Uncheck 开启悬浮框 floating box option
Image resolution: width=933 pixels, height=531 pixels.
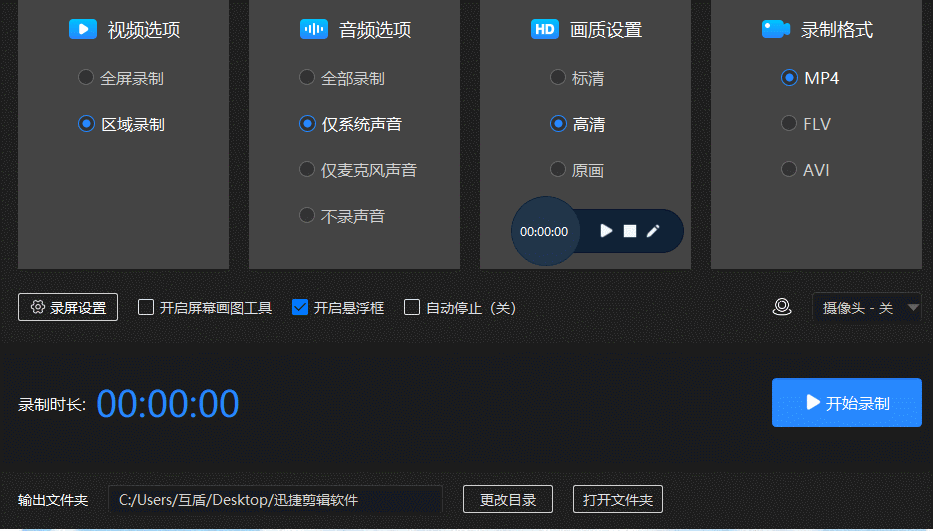[x=300, y=307]
